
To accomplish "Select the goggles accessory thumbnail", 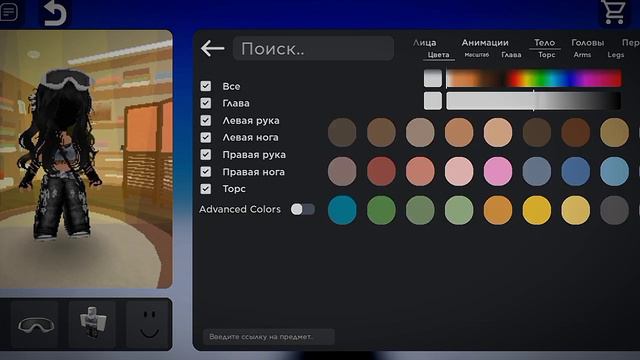I will (x=36, y=325).
